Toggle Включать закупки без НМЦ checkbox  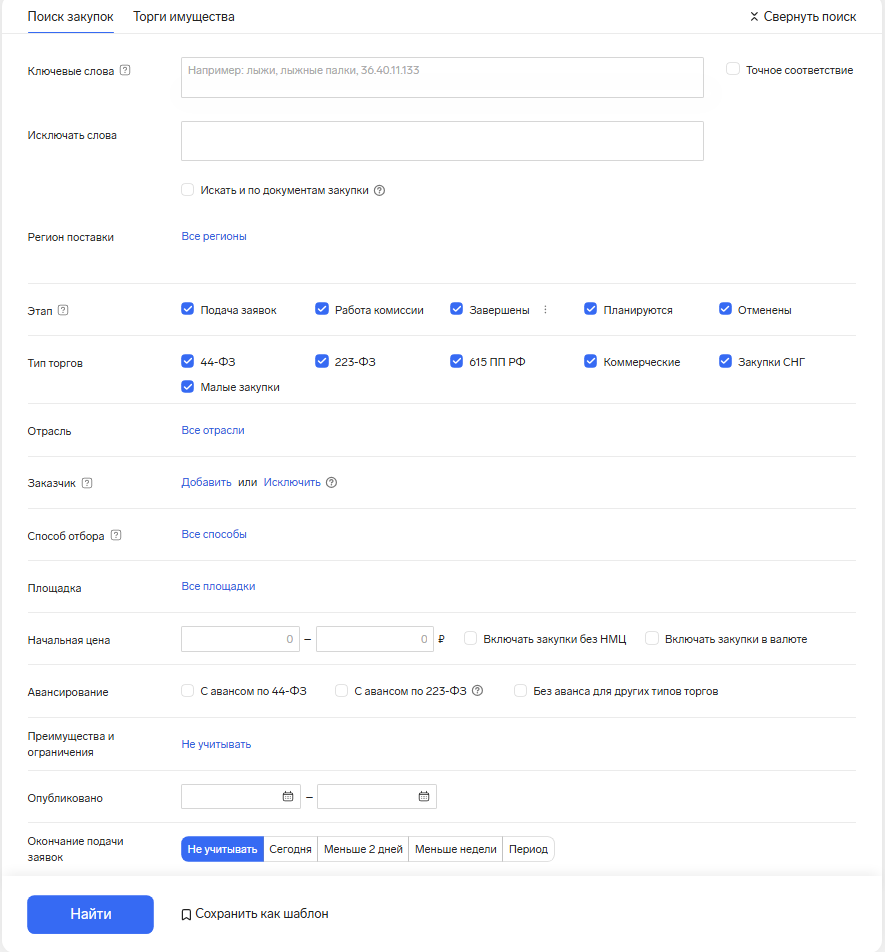pyautogui.click(x=470, y=638)
